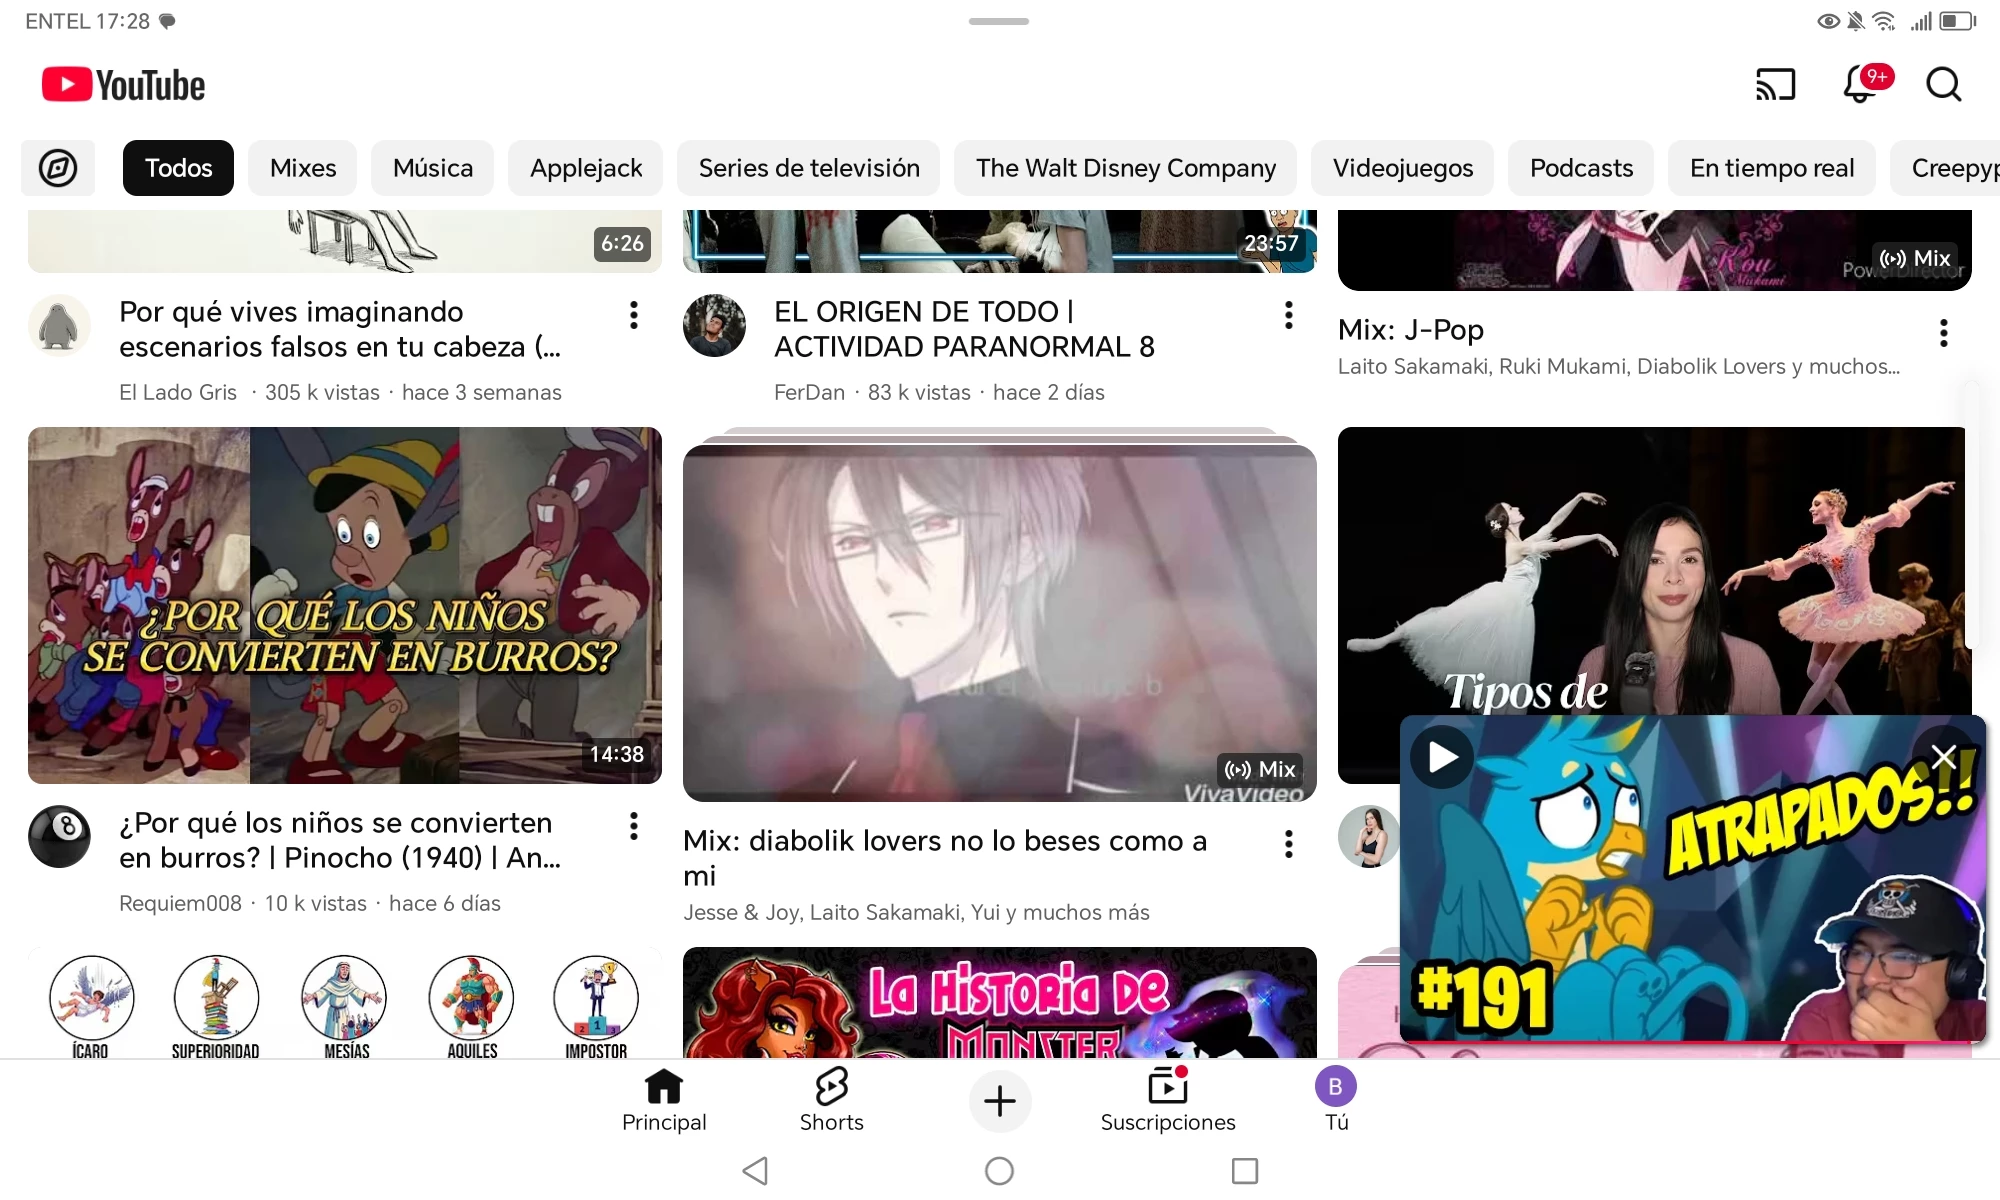Image resolution: width=2000 pixels, height=1200 pixels.
Task: Tap 'Jesse & Joy, Laito Sakamaki' mix subtitle
Action: [916, 912]
